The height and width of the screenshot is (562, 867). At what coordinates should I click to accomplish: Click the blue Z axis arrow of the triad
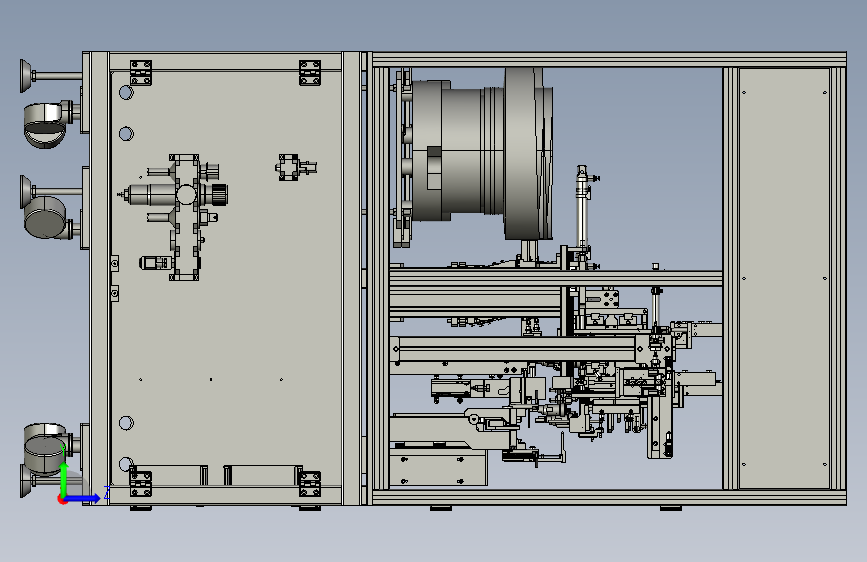[83, 498]
